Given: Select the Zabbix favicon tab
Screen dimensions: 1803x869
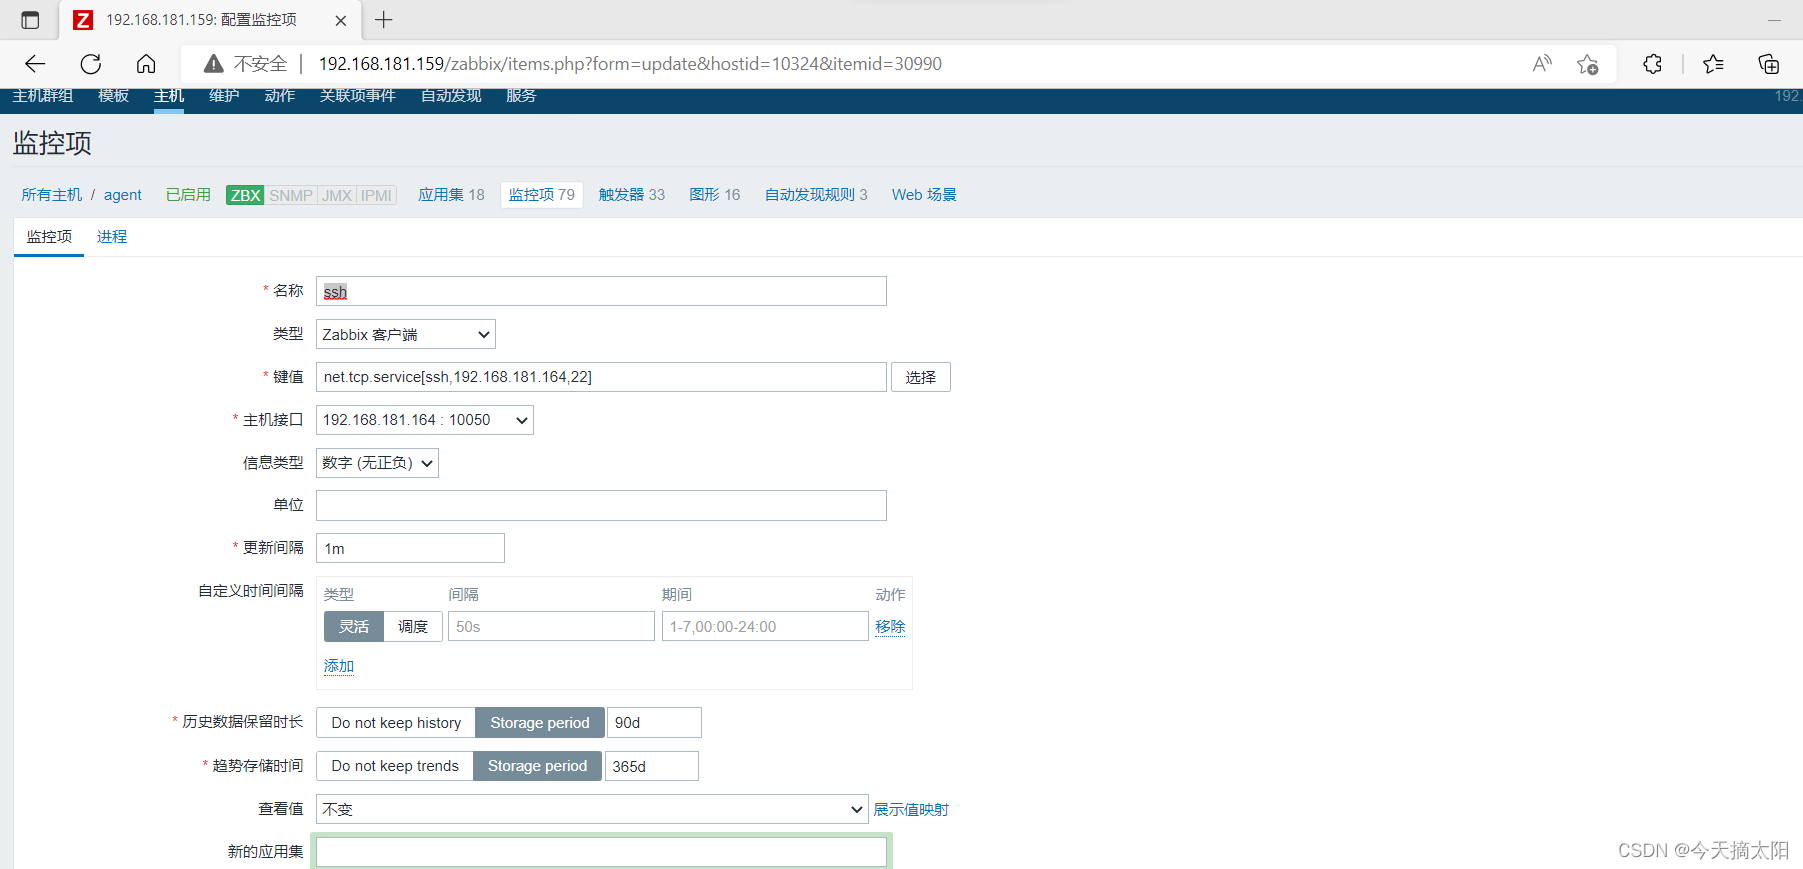Looking at the screenshot, I should click(x=84, y=20).
